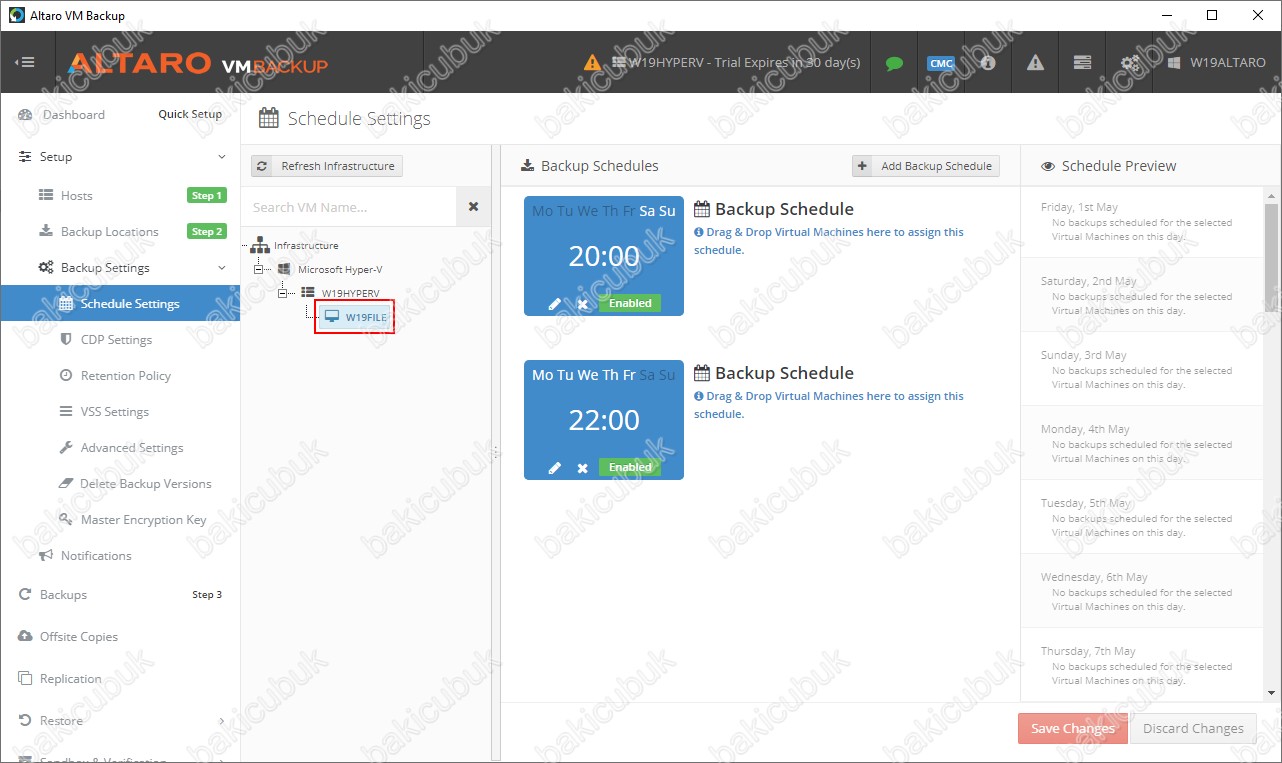Open Hosts menu item
Viewport: 1282px width, 763px height.
[x=76, y=196]
